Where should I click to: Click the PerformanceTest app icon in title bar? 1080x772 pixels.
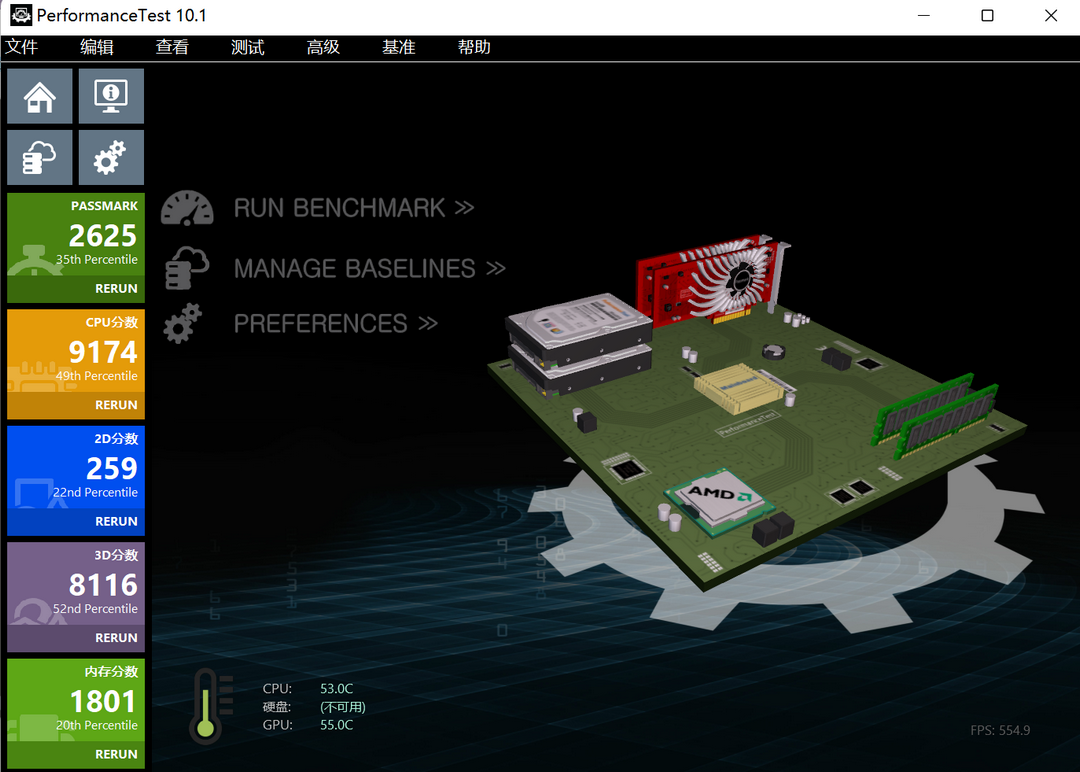point(21,15)
